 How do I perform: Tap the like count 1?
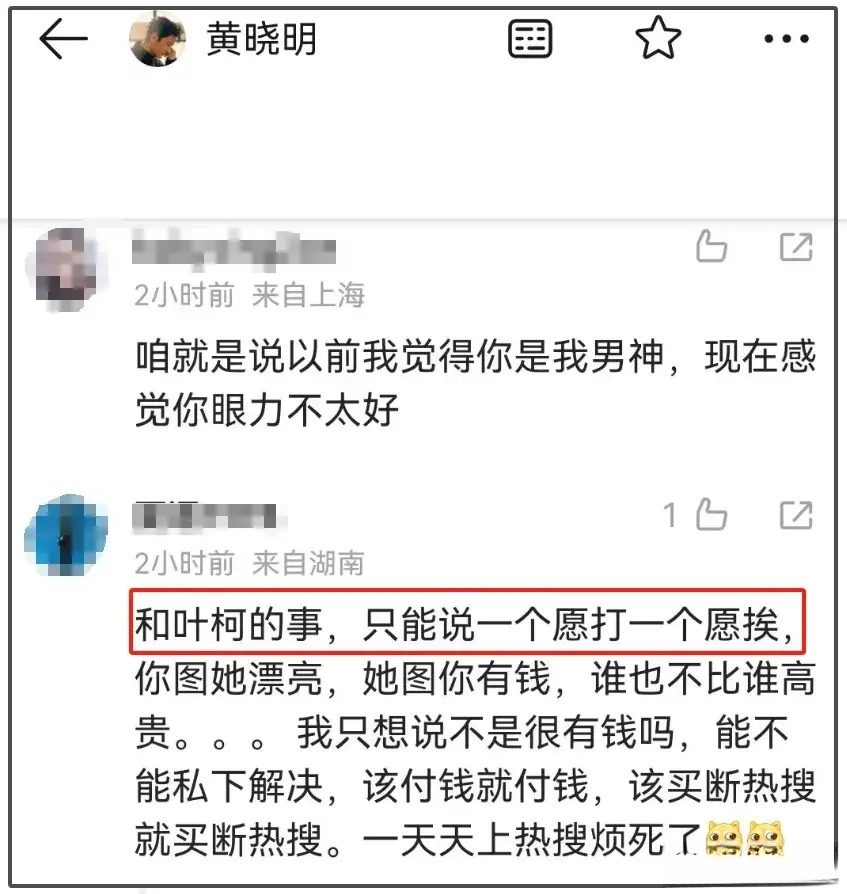coord(670,515)
